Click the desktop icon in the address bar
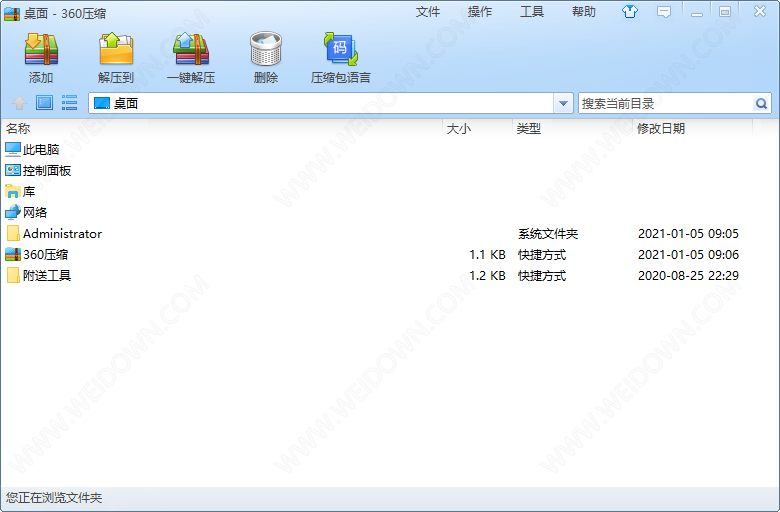This screenshot has height=512, width=780. click(101, 103)
